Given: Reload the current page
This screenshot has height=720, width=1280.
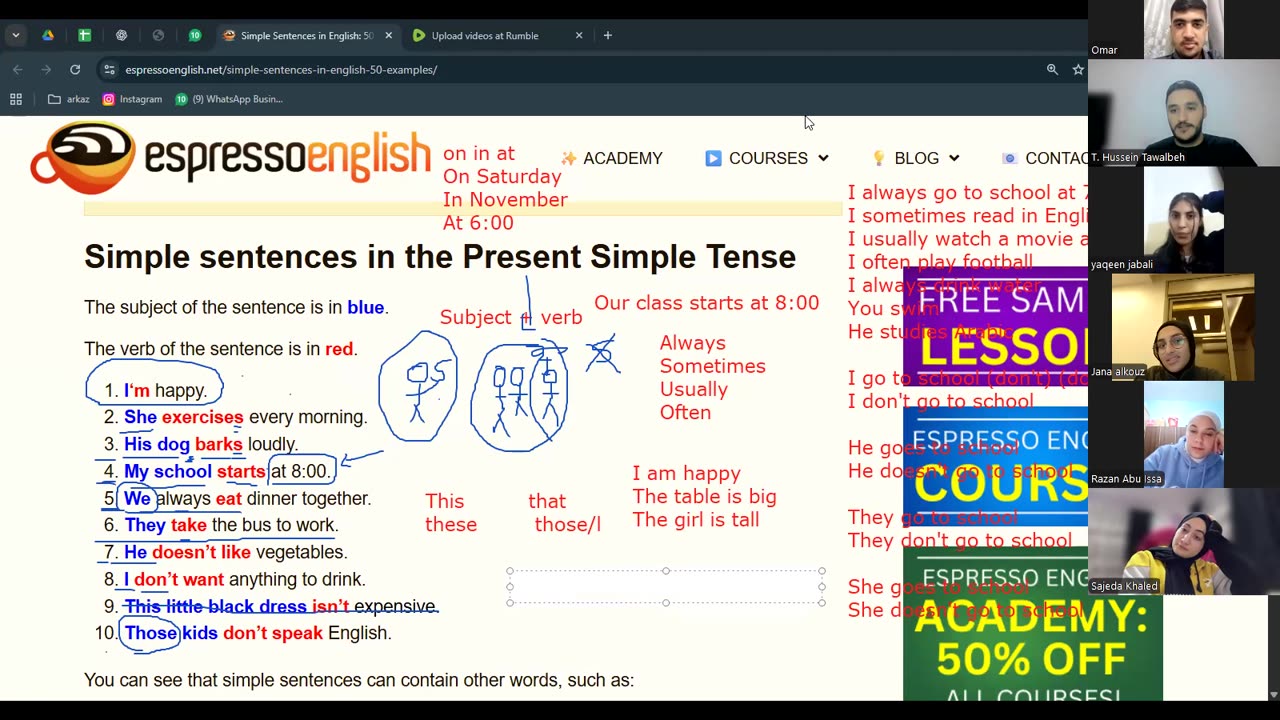Looking at the screenshot, I should click(75, 69).
